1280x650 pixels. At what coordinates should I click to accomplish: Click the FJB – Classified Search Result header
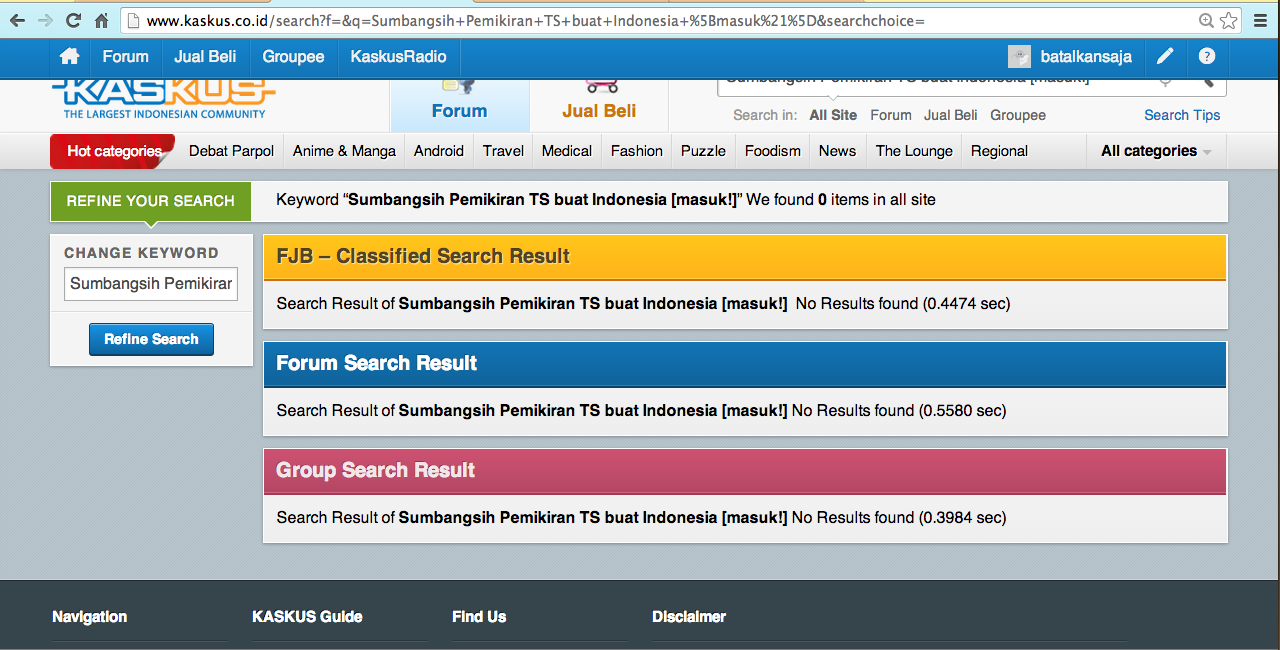745,257
